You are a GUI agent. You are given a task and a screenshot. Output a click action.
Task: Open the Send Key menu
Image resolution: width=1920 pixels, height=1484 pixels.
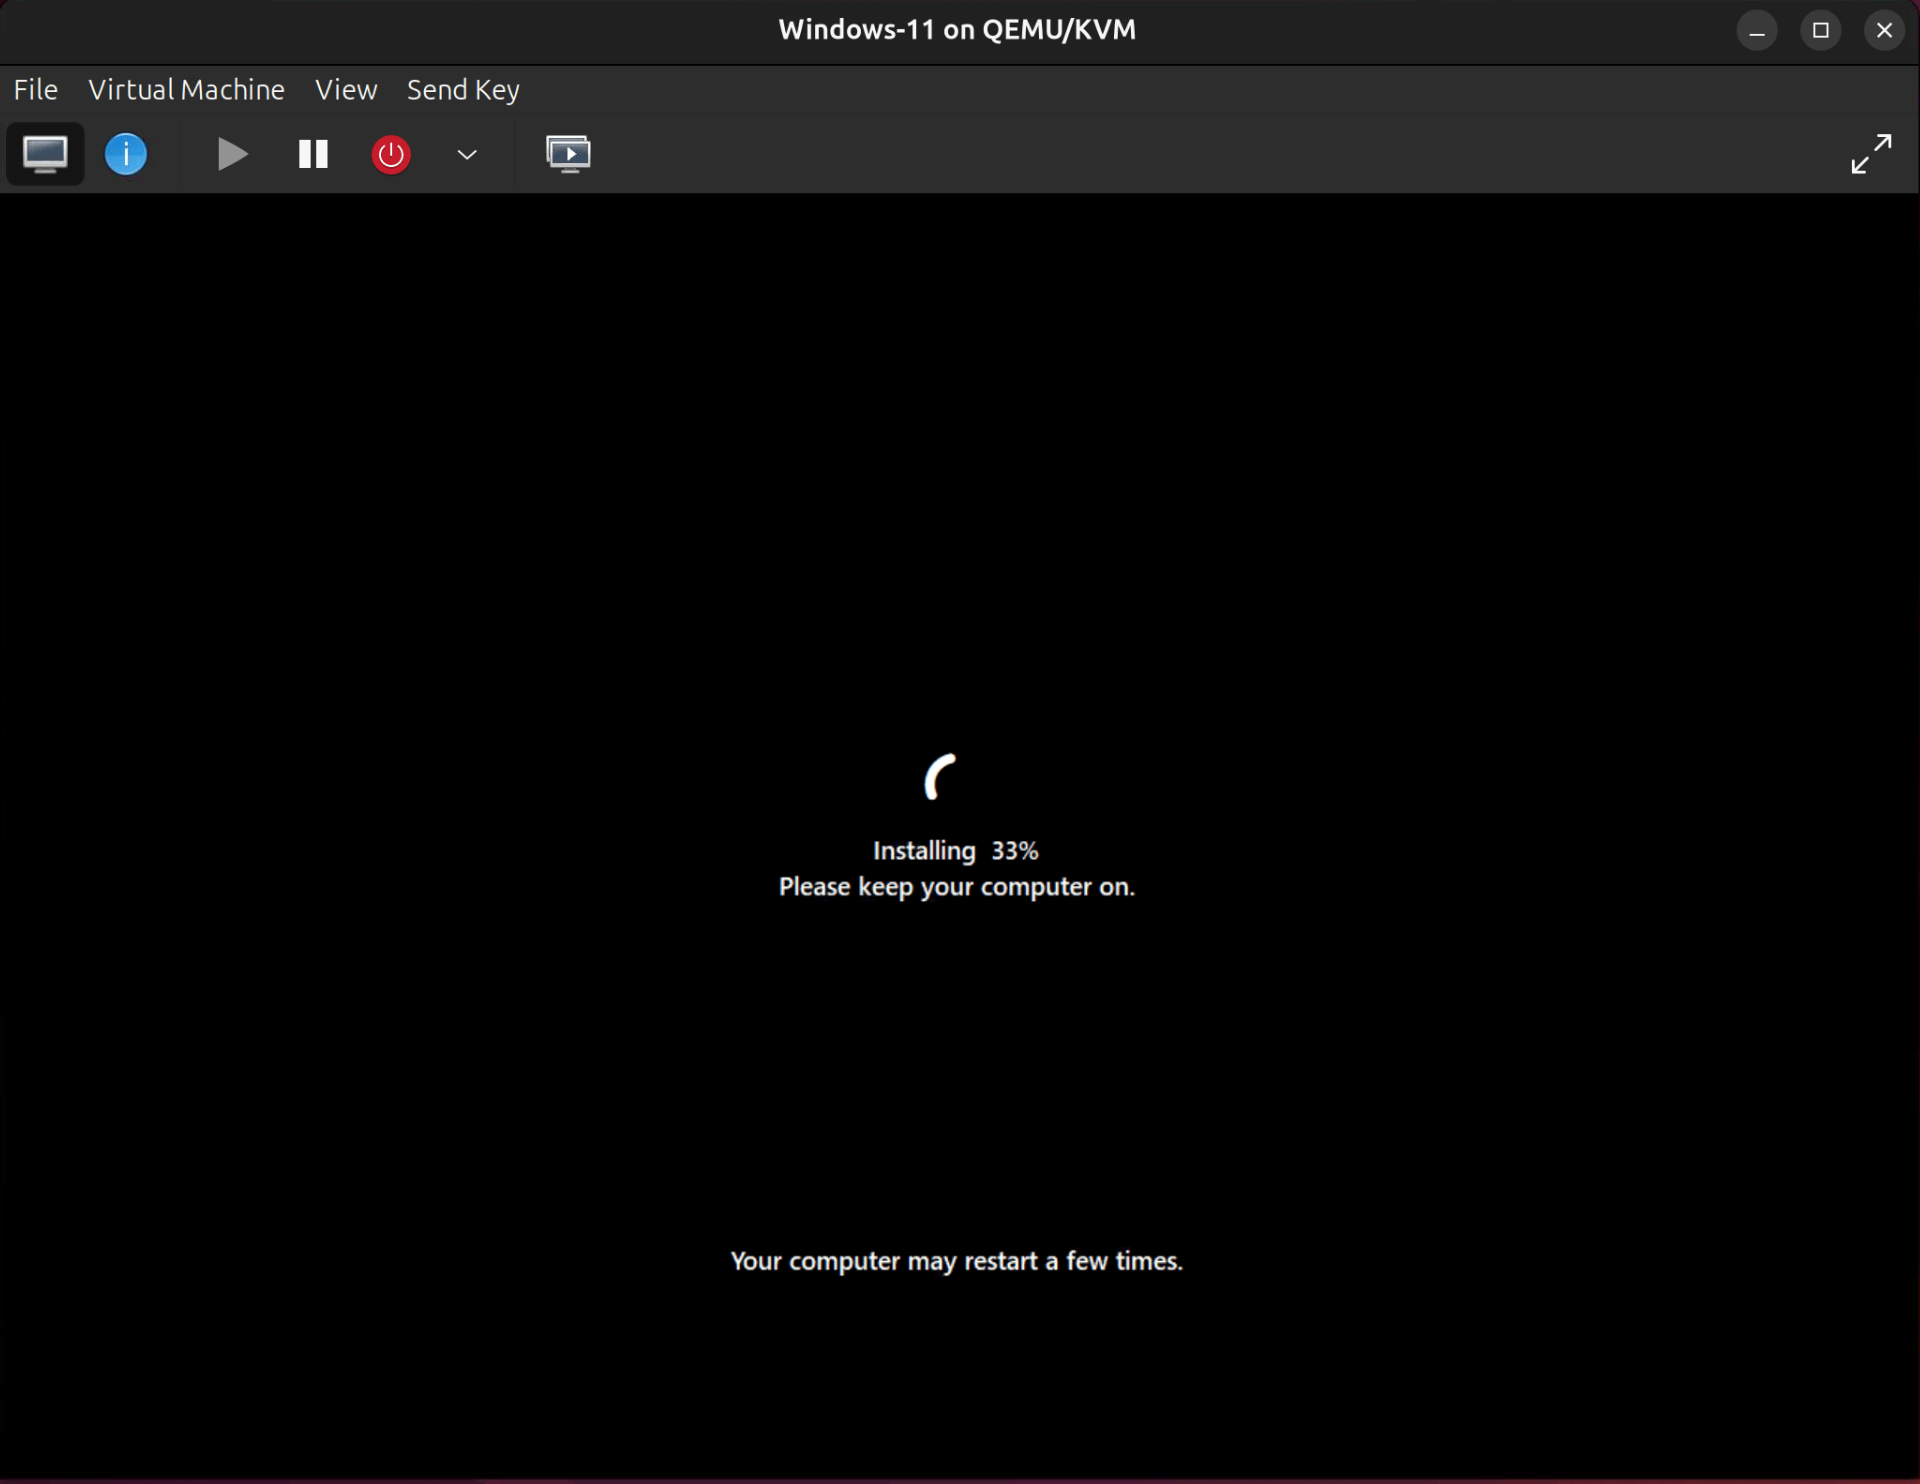pos(462,89)
